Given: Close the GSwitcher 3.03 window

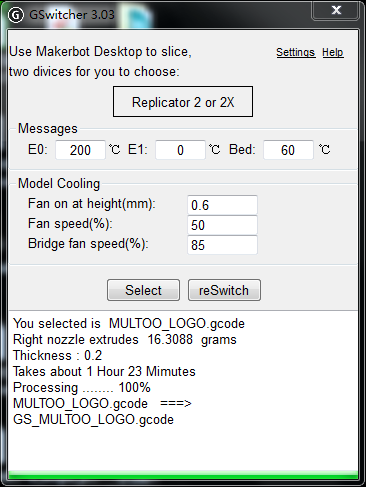Looking at the screenshot, I should tap(335, 11).
